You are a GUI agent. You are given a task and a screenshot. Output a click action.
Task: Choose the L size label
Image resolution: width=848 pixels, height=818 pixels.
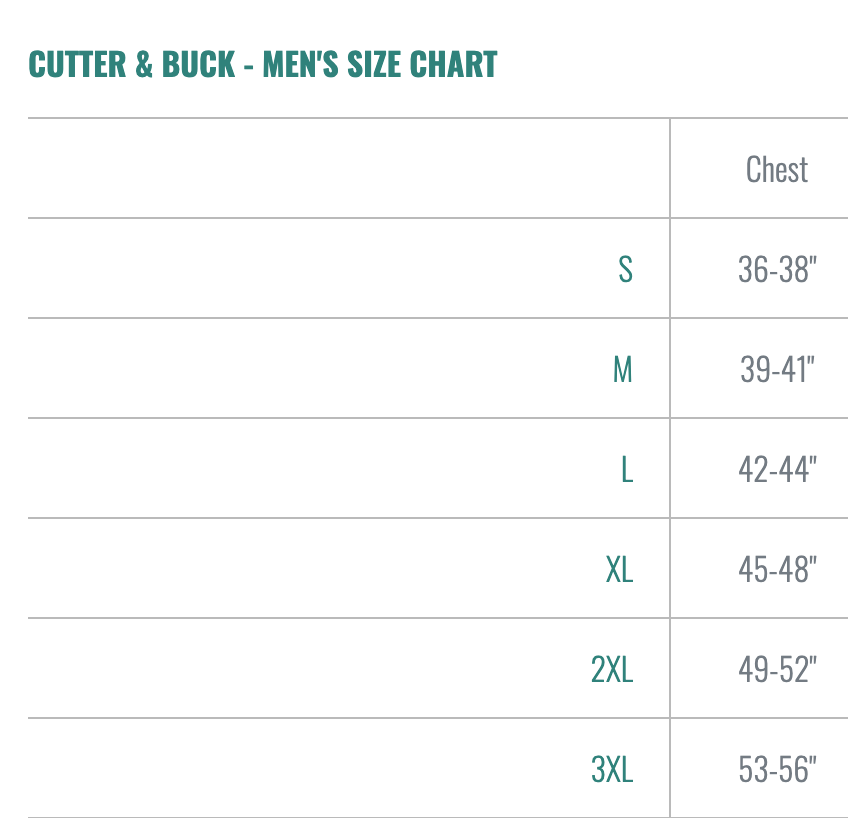627,469
